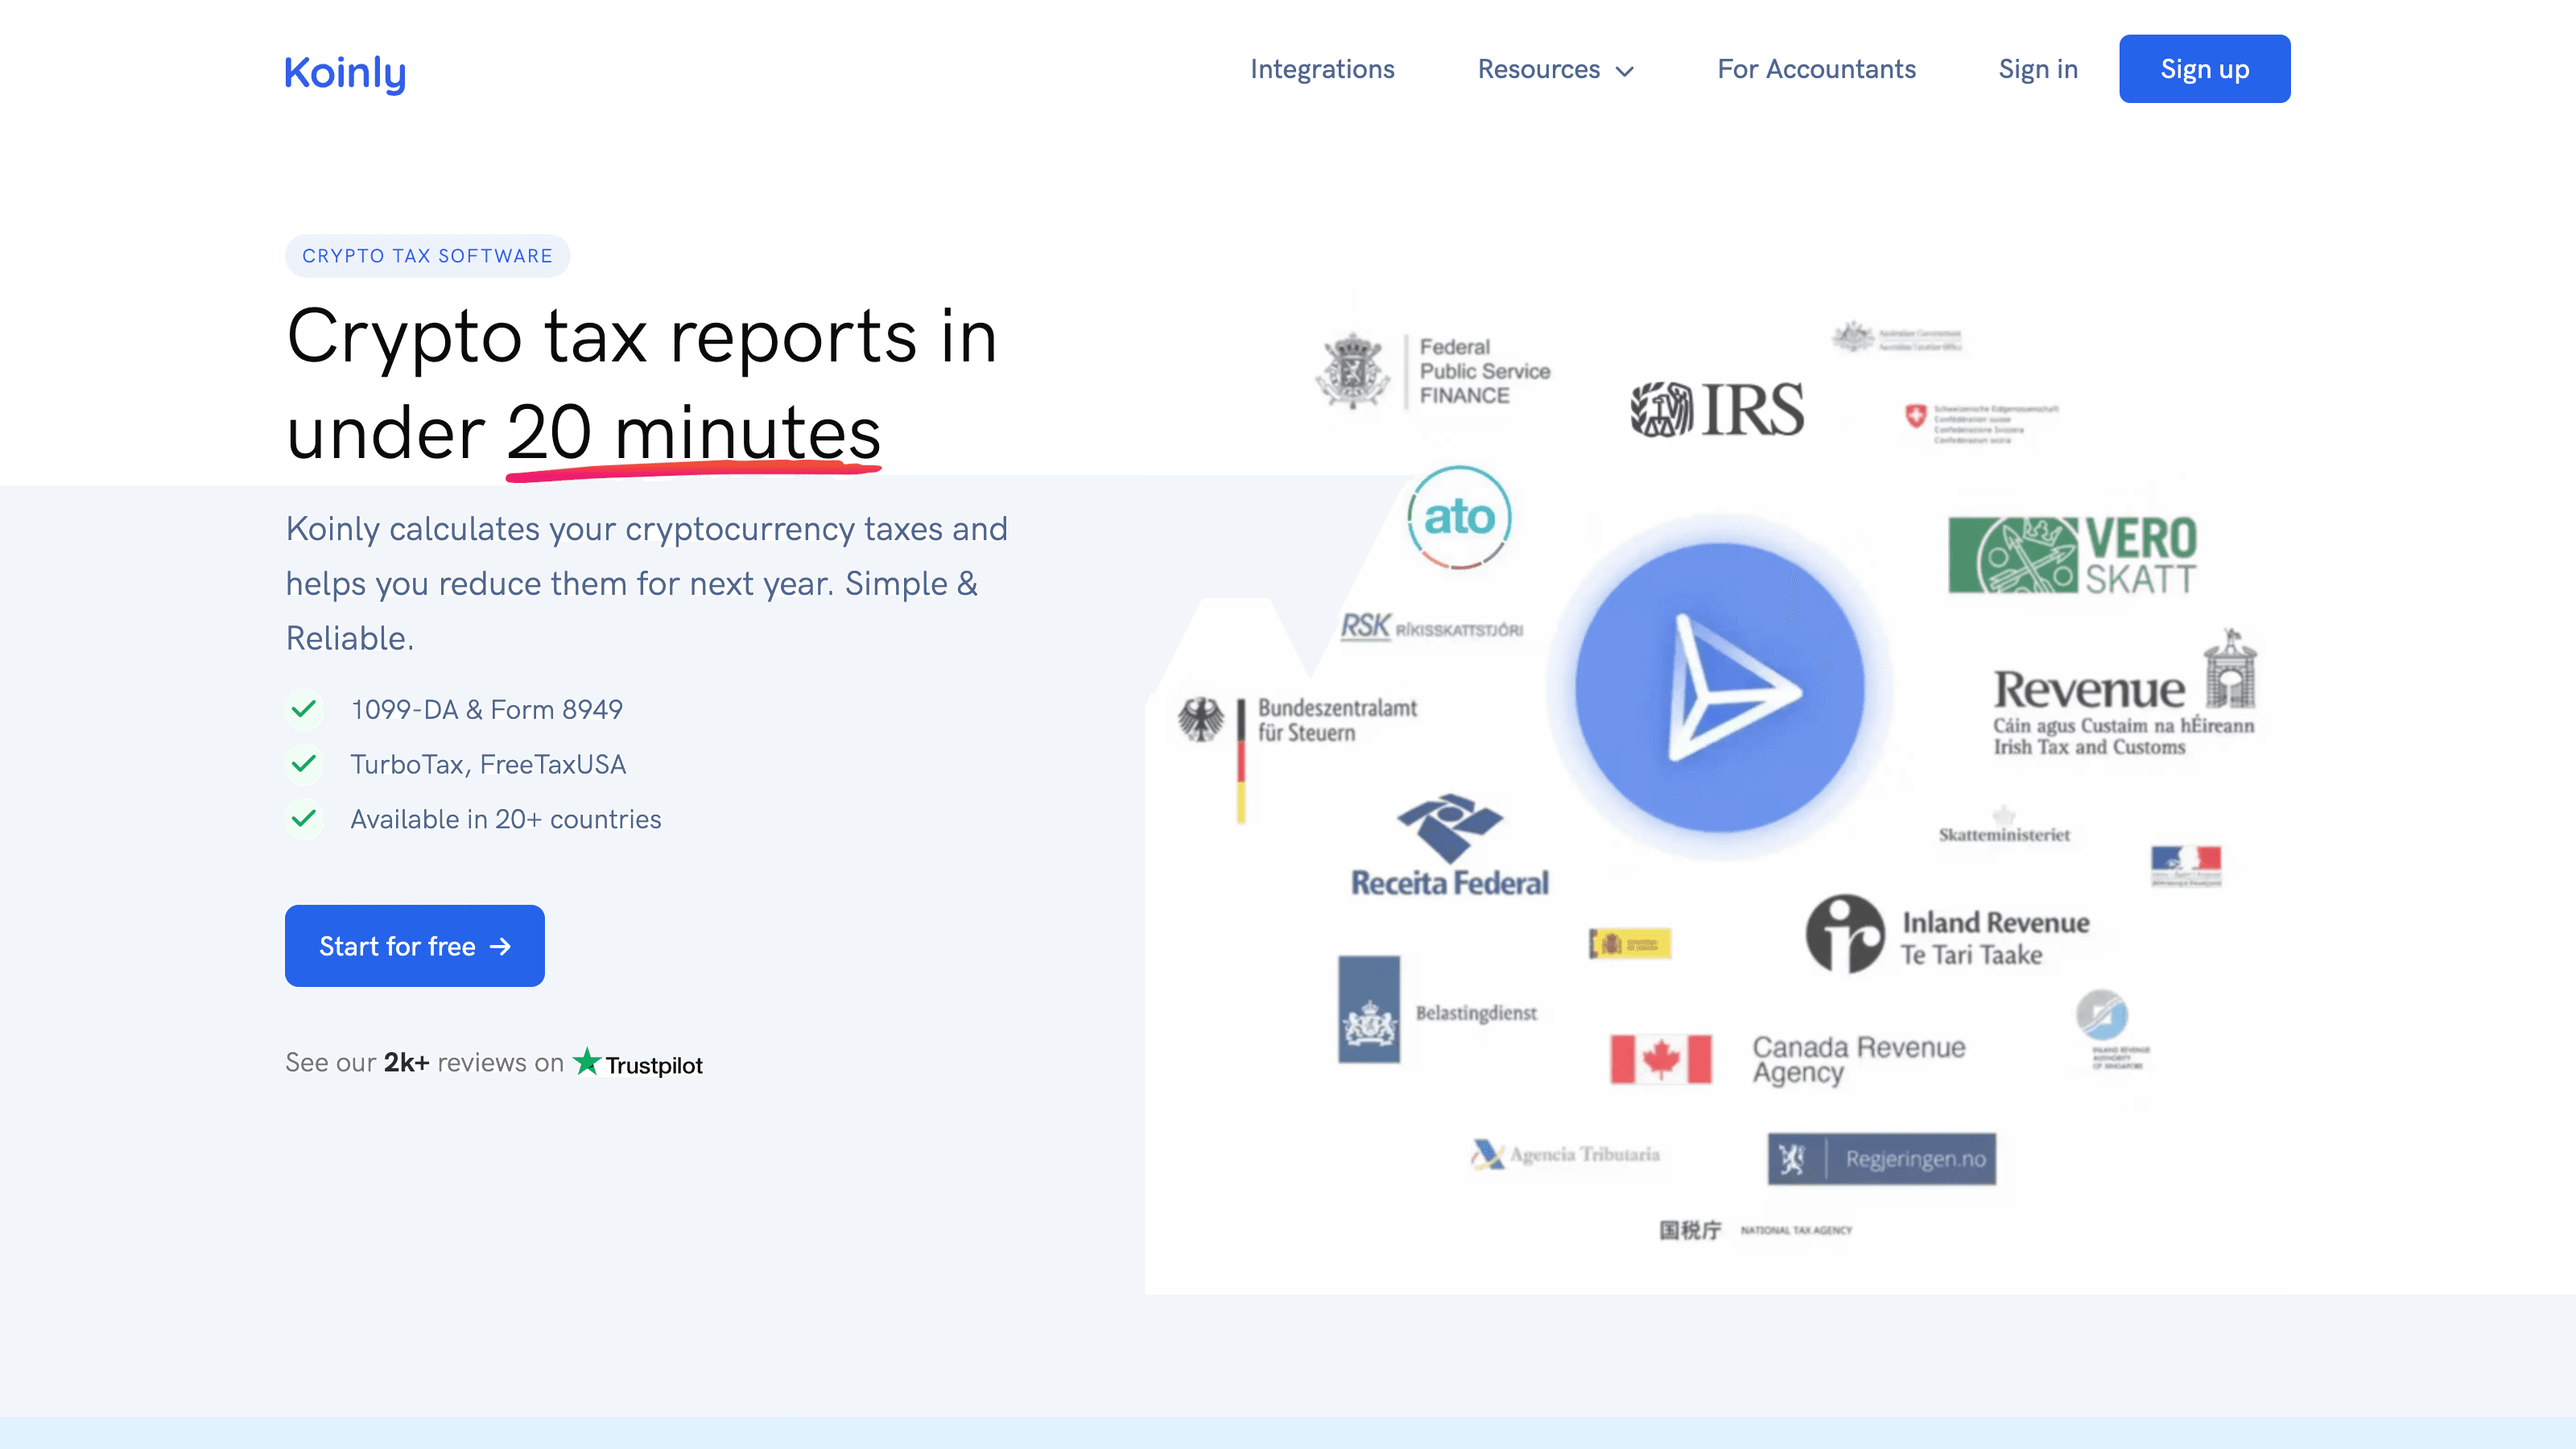Play the video with the central blue button
The width and height of the screenshot is (2576, 1449).
point(1720,688)
